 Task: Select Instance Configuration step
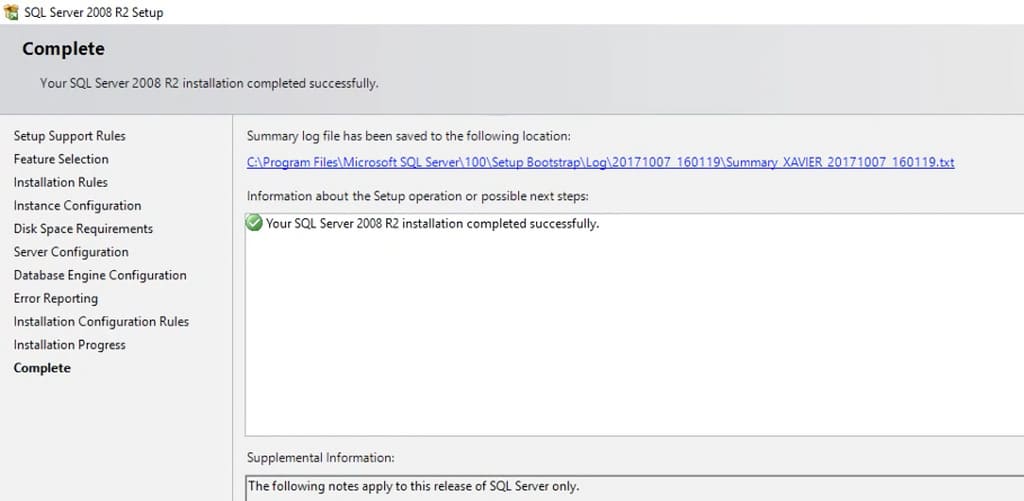point(77,205)
